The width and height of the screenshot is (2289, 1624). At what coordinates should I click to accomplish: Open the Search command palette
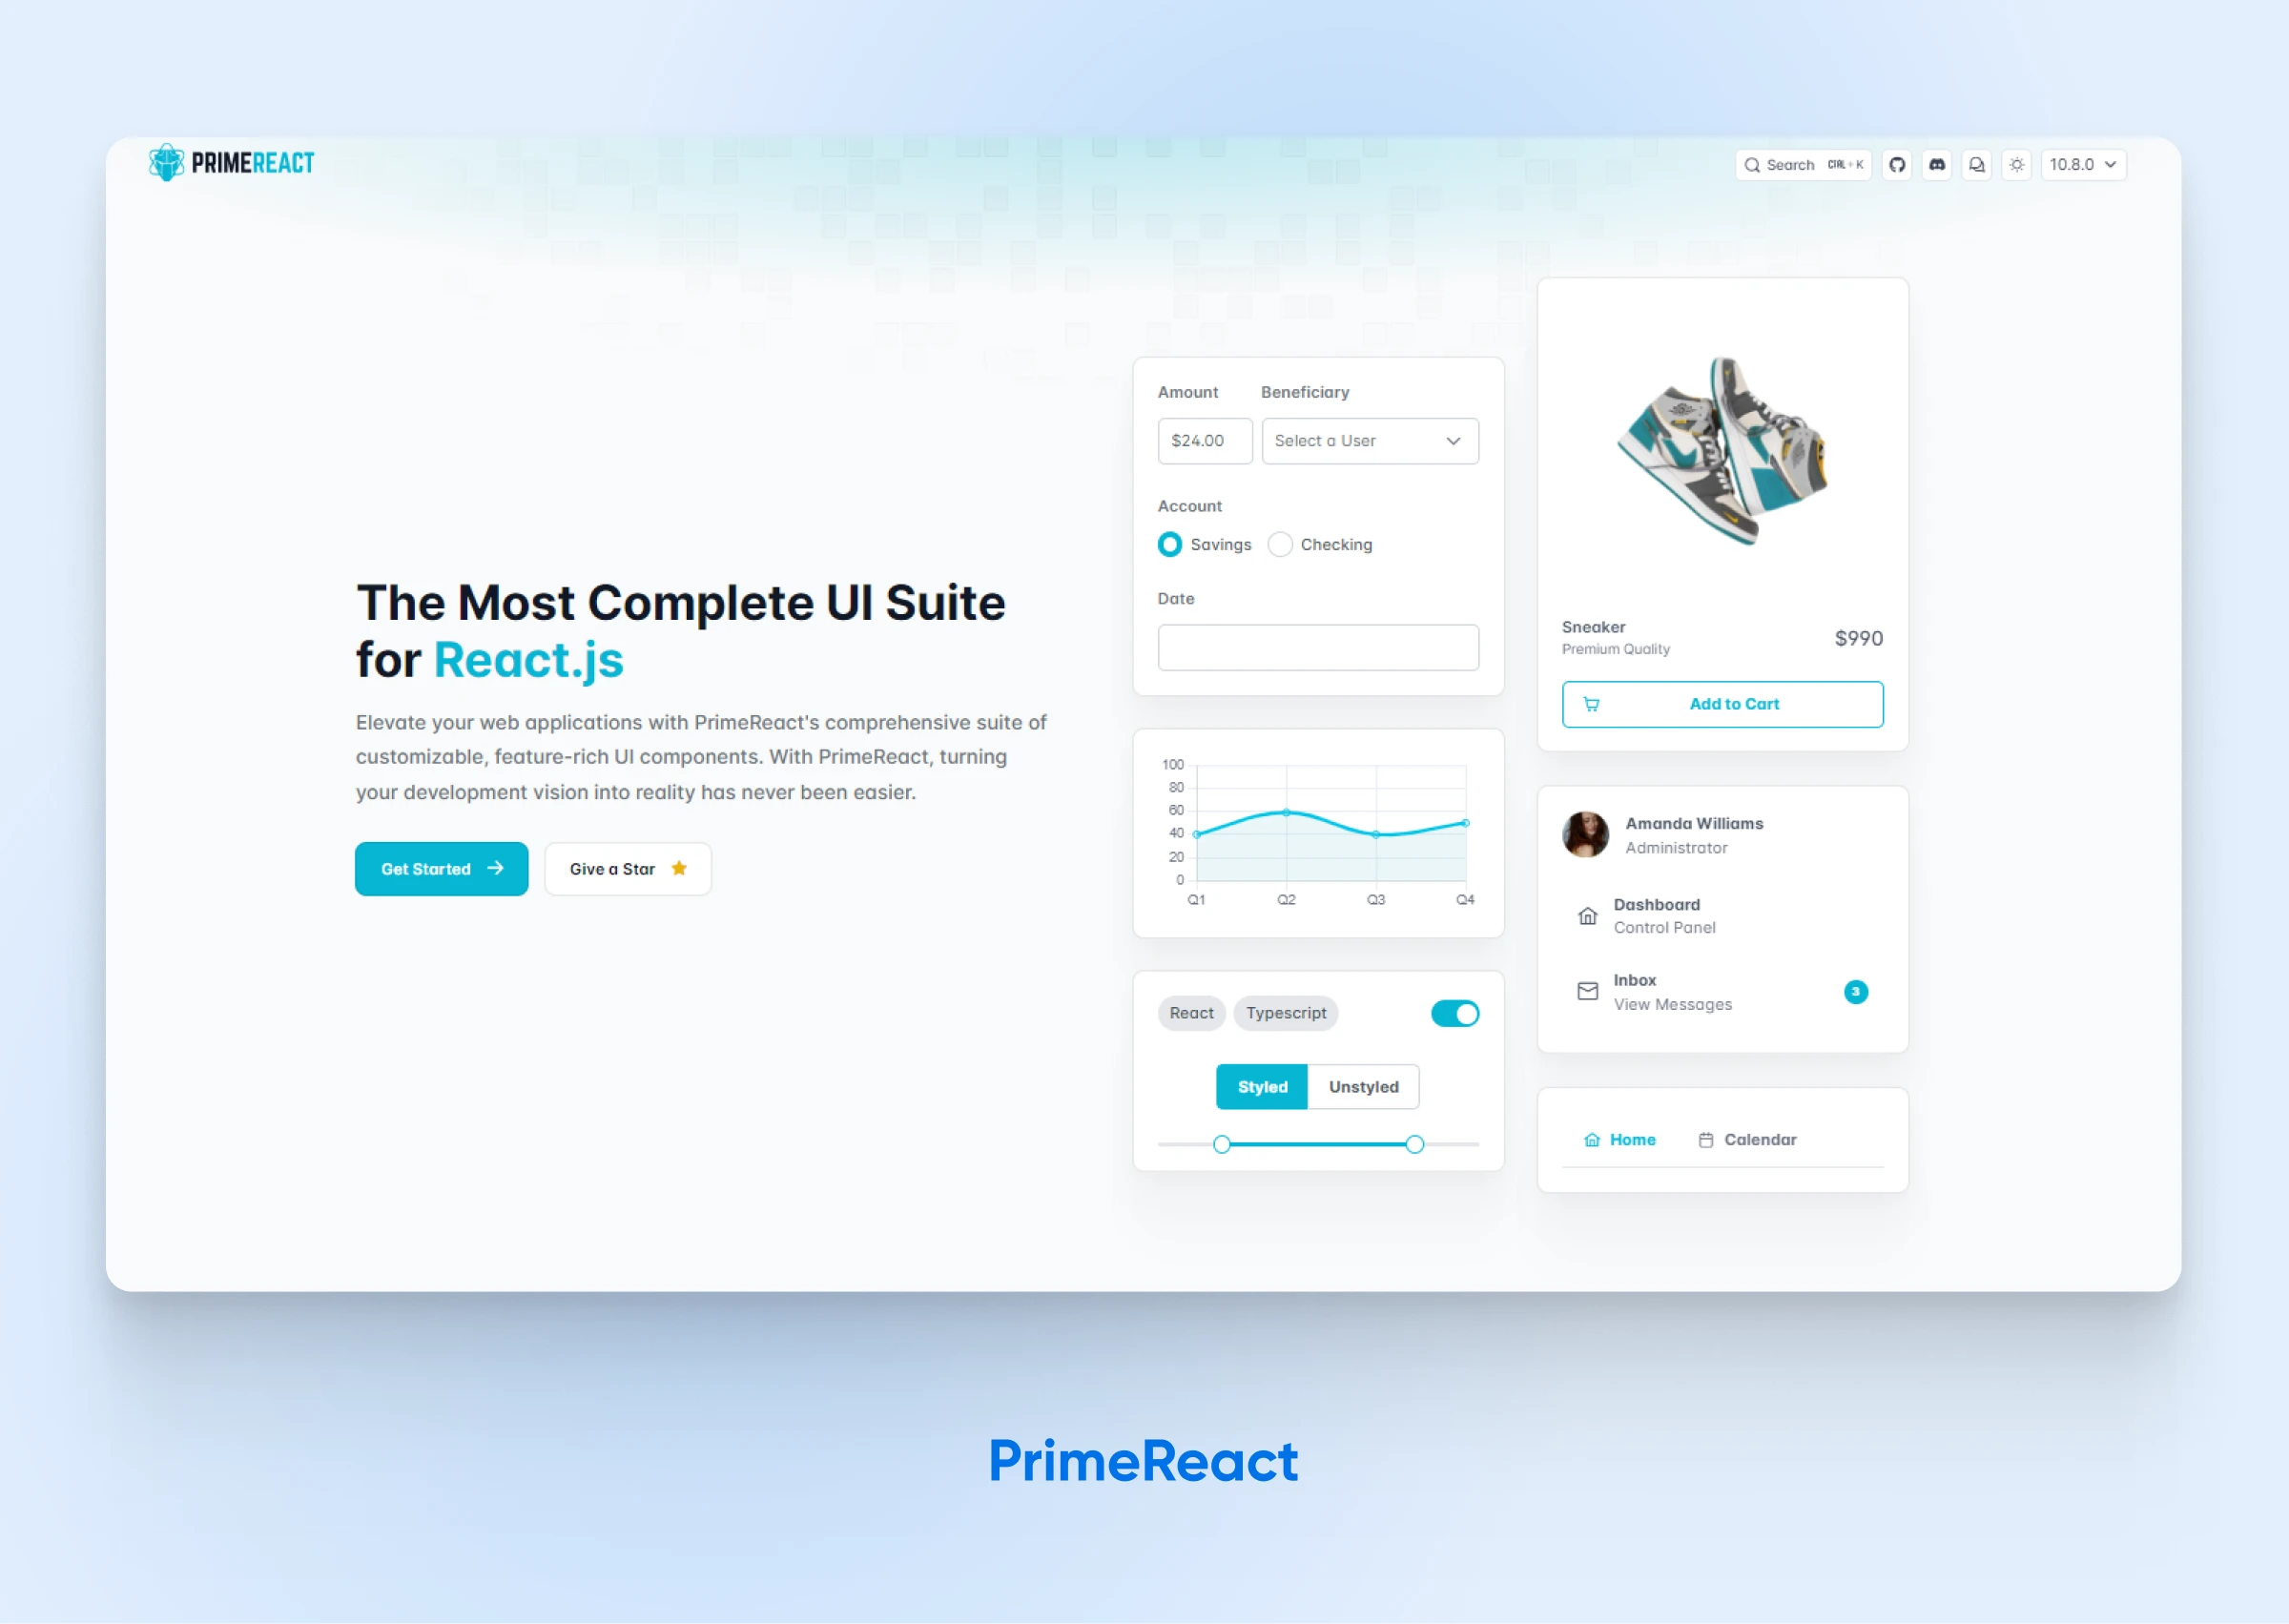tap(1797, 162)
